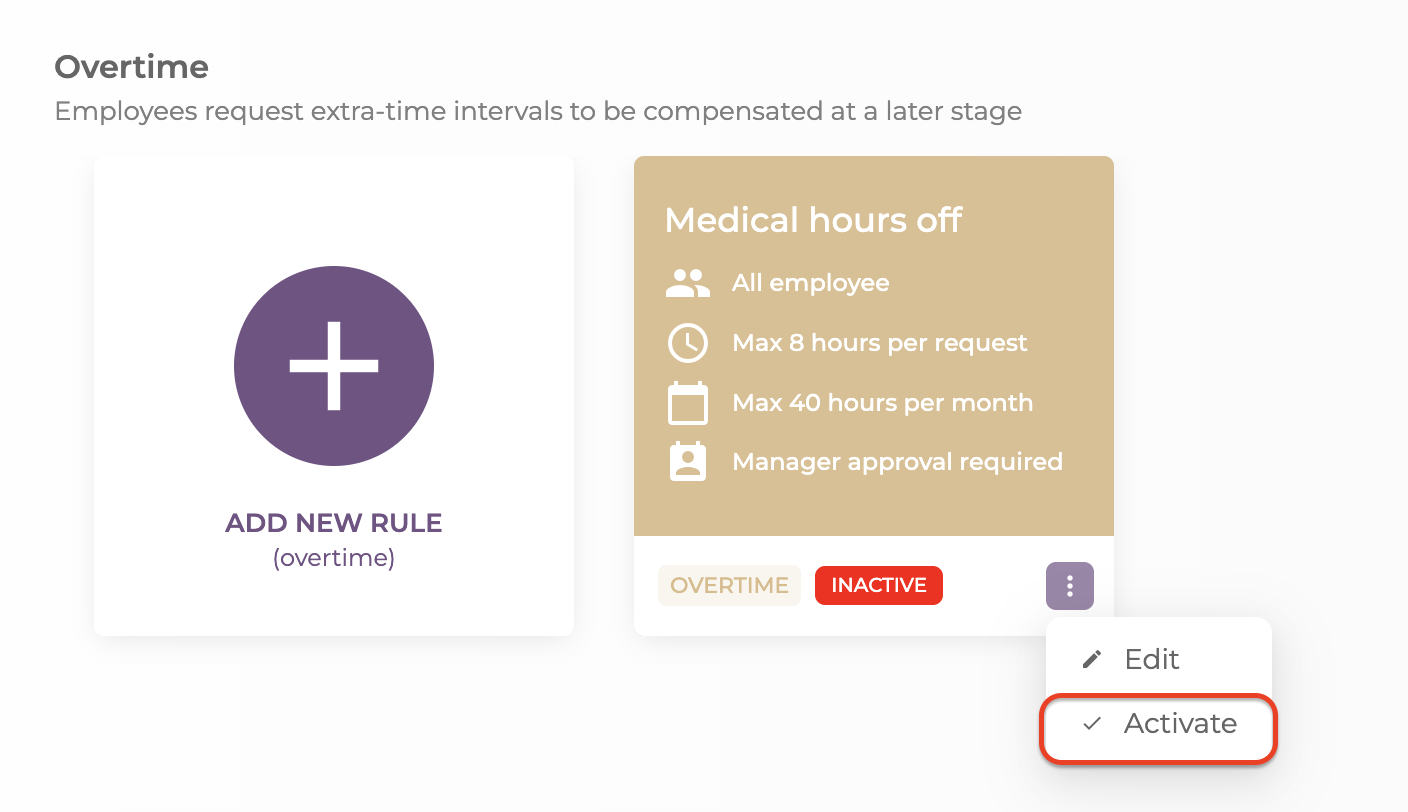Click the checkmark icon beside Activate
Image resolution: width=1408 pixels, height=812 pixels.
click(x=1092, y=724)
